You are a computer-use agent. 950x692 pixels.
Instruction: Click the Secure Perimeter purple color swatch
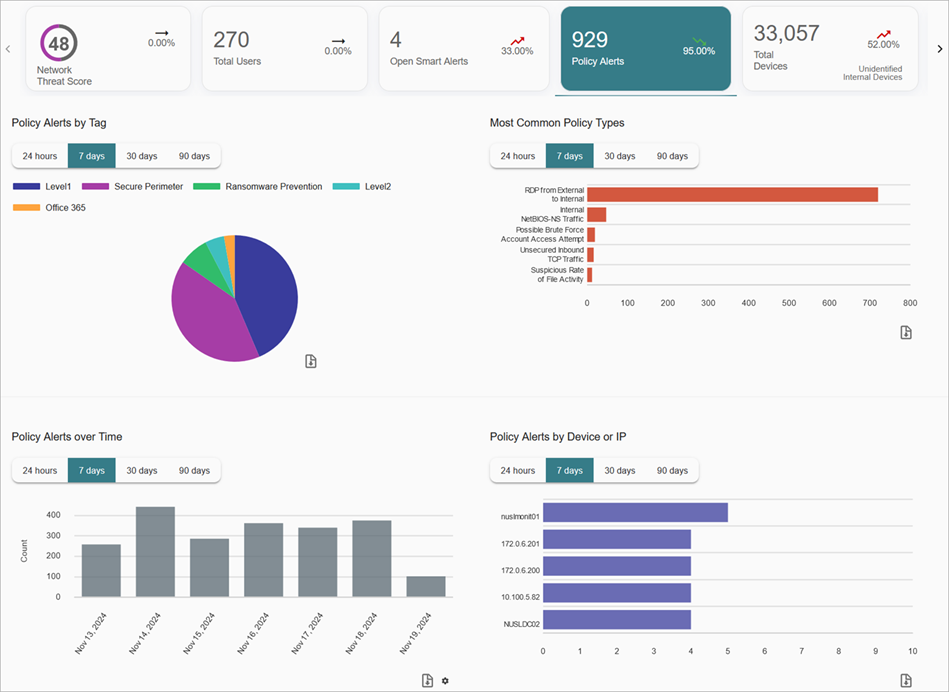[x=95, y=186]
